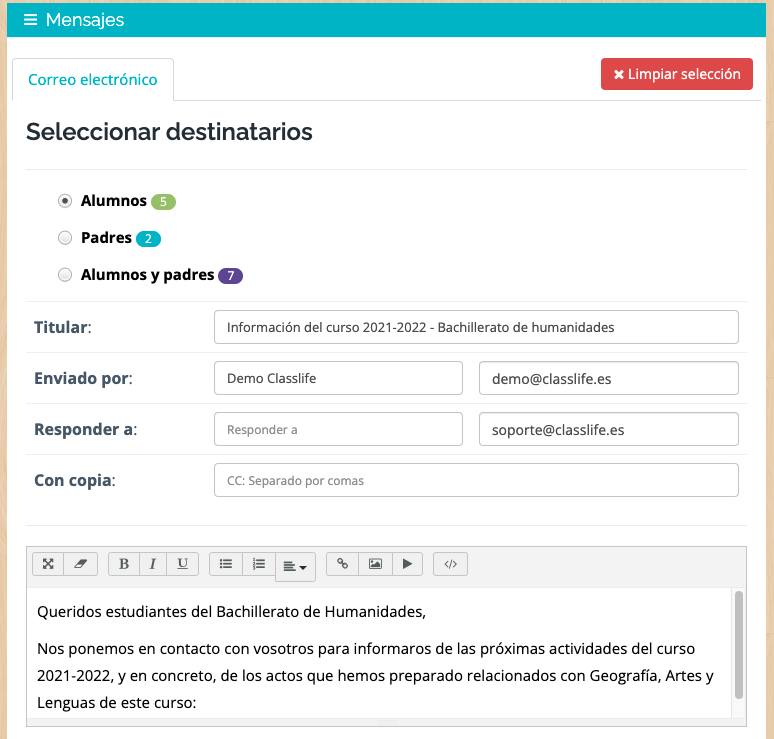Select the Alumnos radio button
The image size is (774, 739).
tap(65, 201)
